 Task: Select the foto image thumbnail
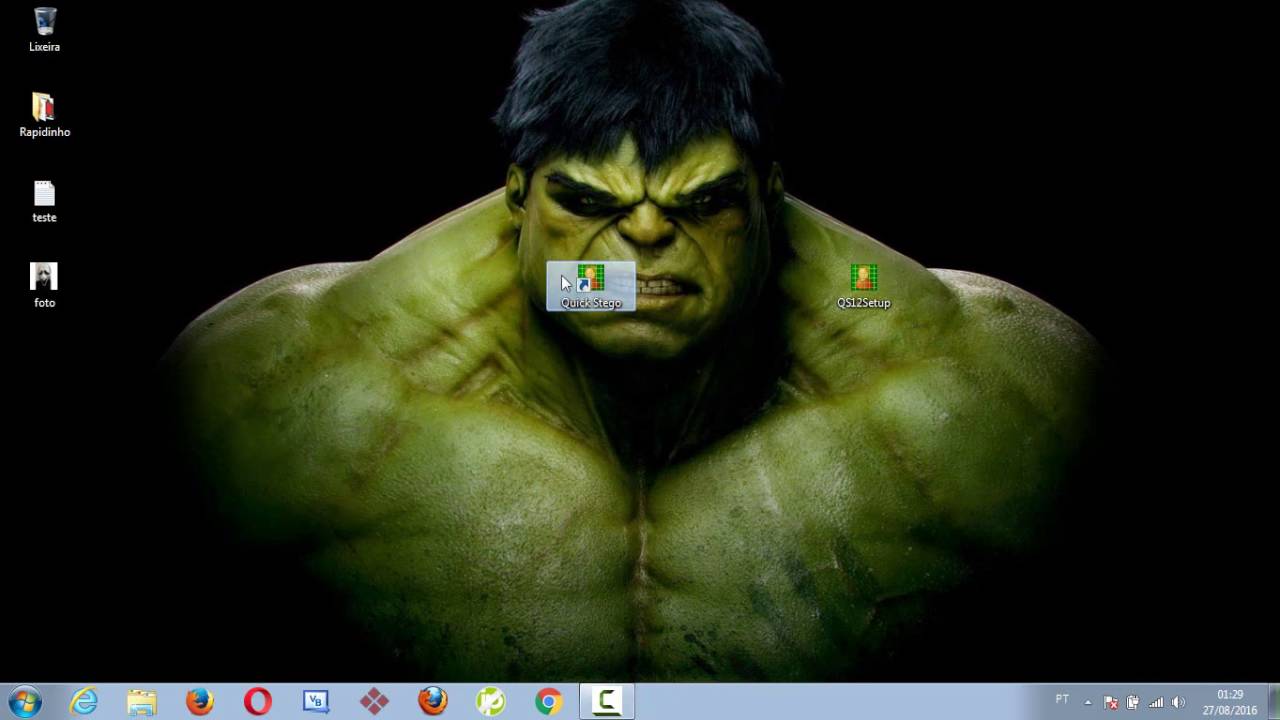coord(44,285)
